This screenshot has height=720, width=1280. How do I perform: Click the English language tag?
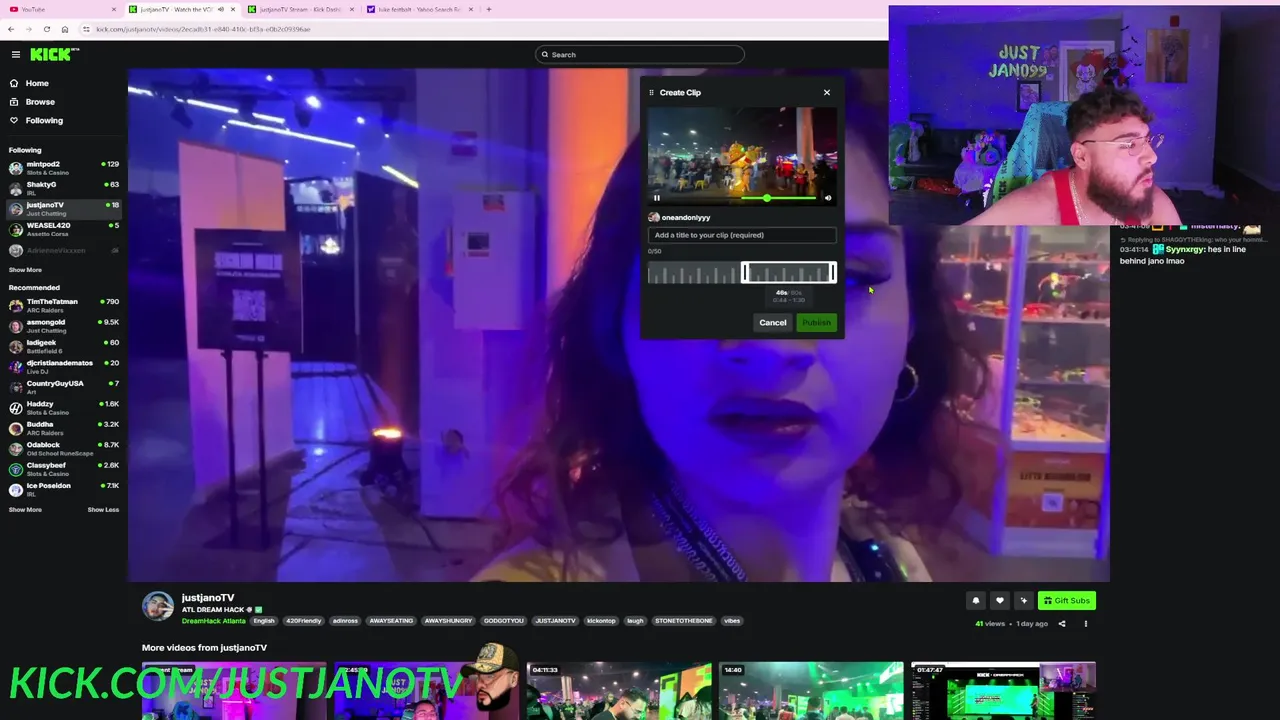(x=264, y=621)
